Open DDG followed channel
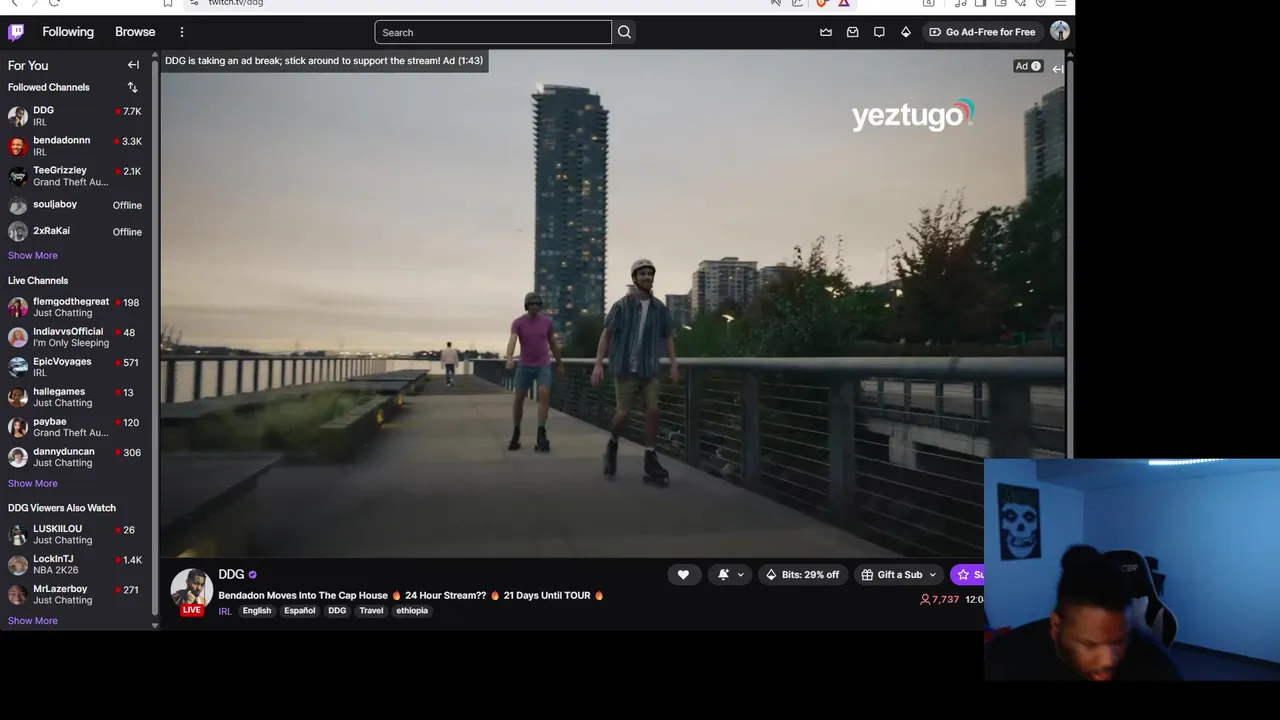Screen dimensions: 1280x720 pos(75,116)
